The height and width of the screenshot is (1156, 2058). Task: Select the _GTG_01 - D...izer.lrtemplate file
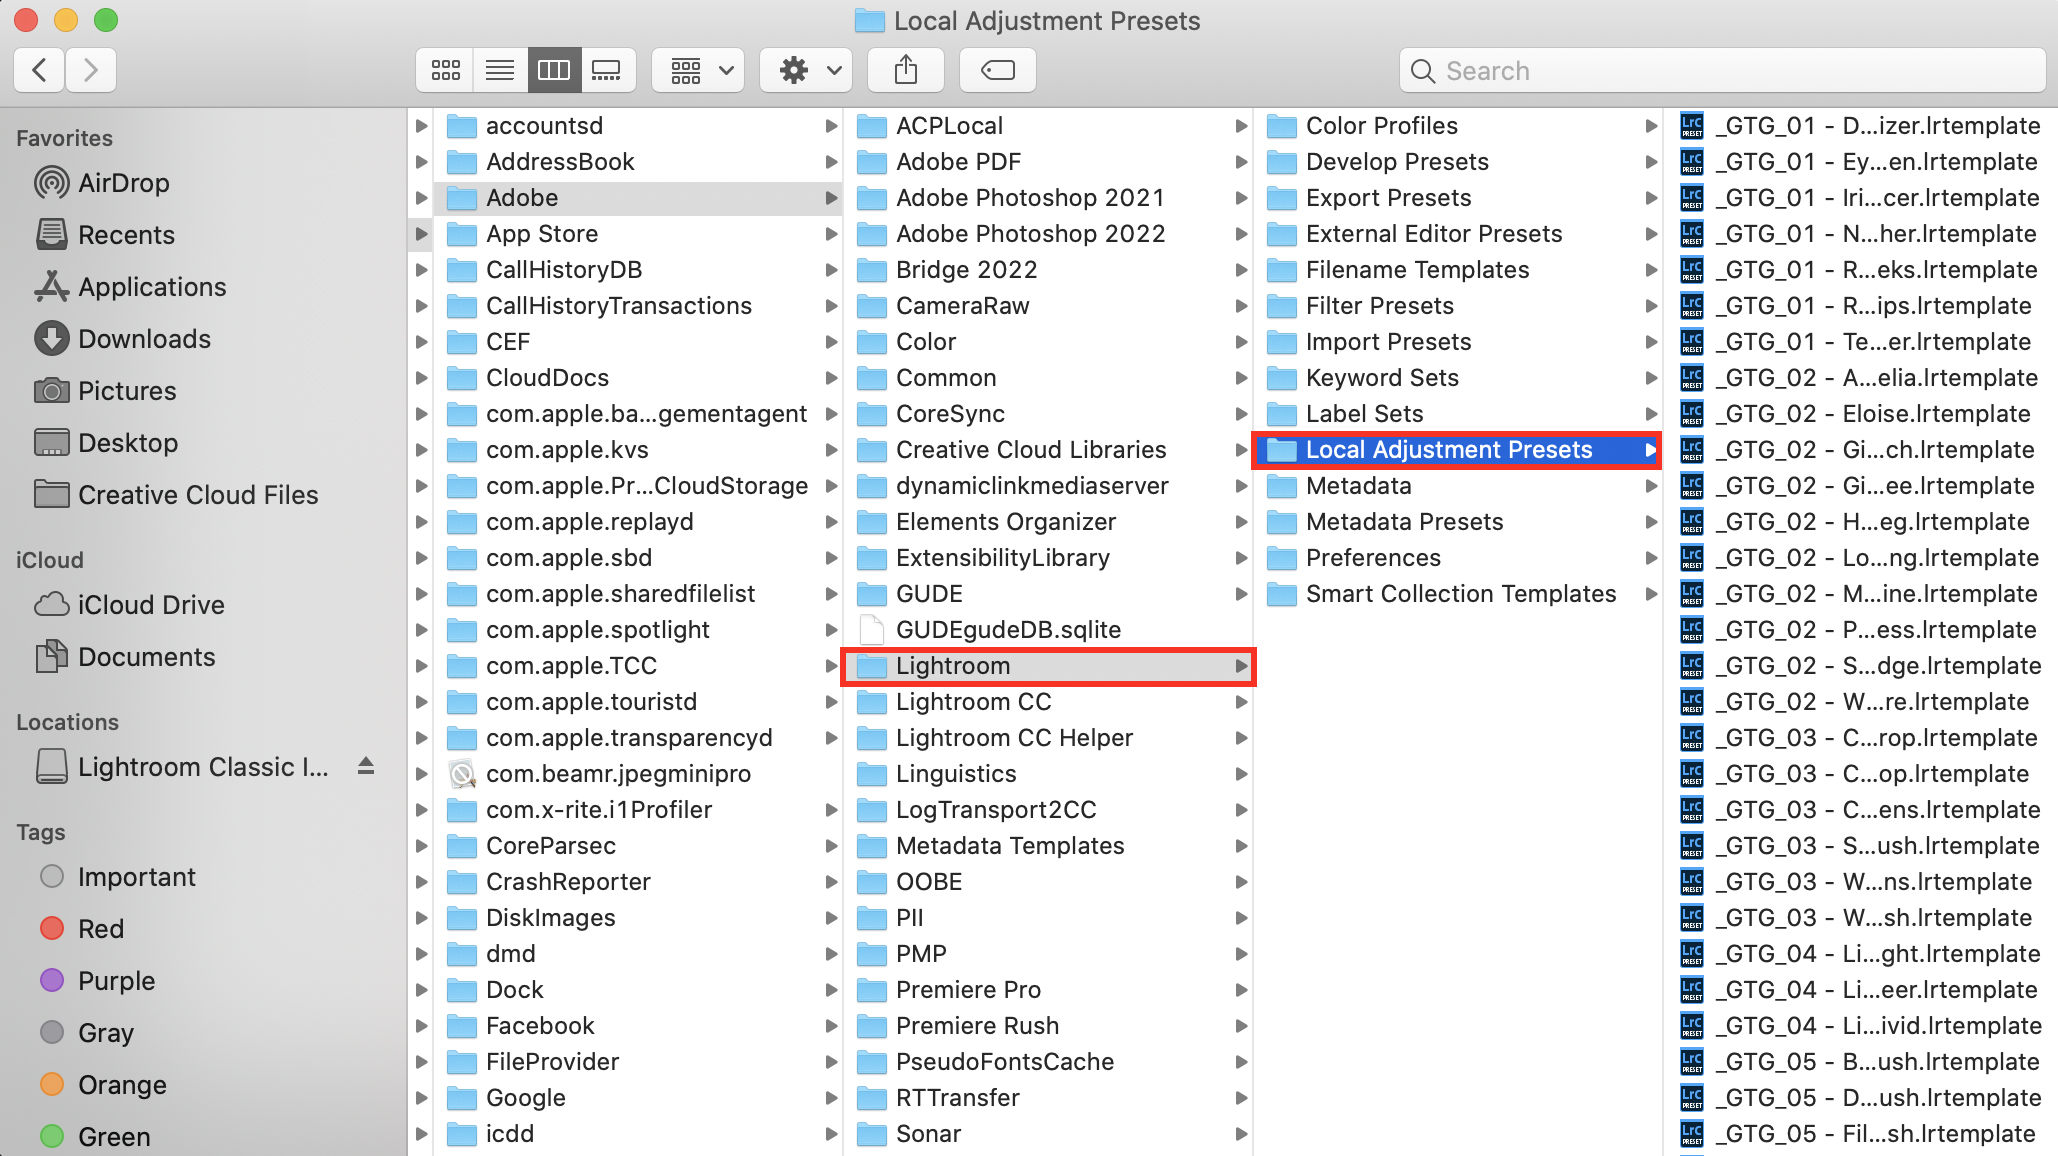coord(1861,126)
